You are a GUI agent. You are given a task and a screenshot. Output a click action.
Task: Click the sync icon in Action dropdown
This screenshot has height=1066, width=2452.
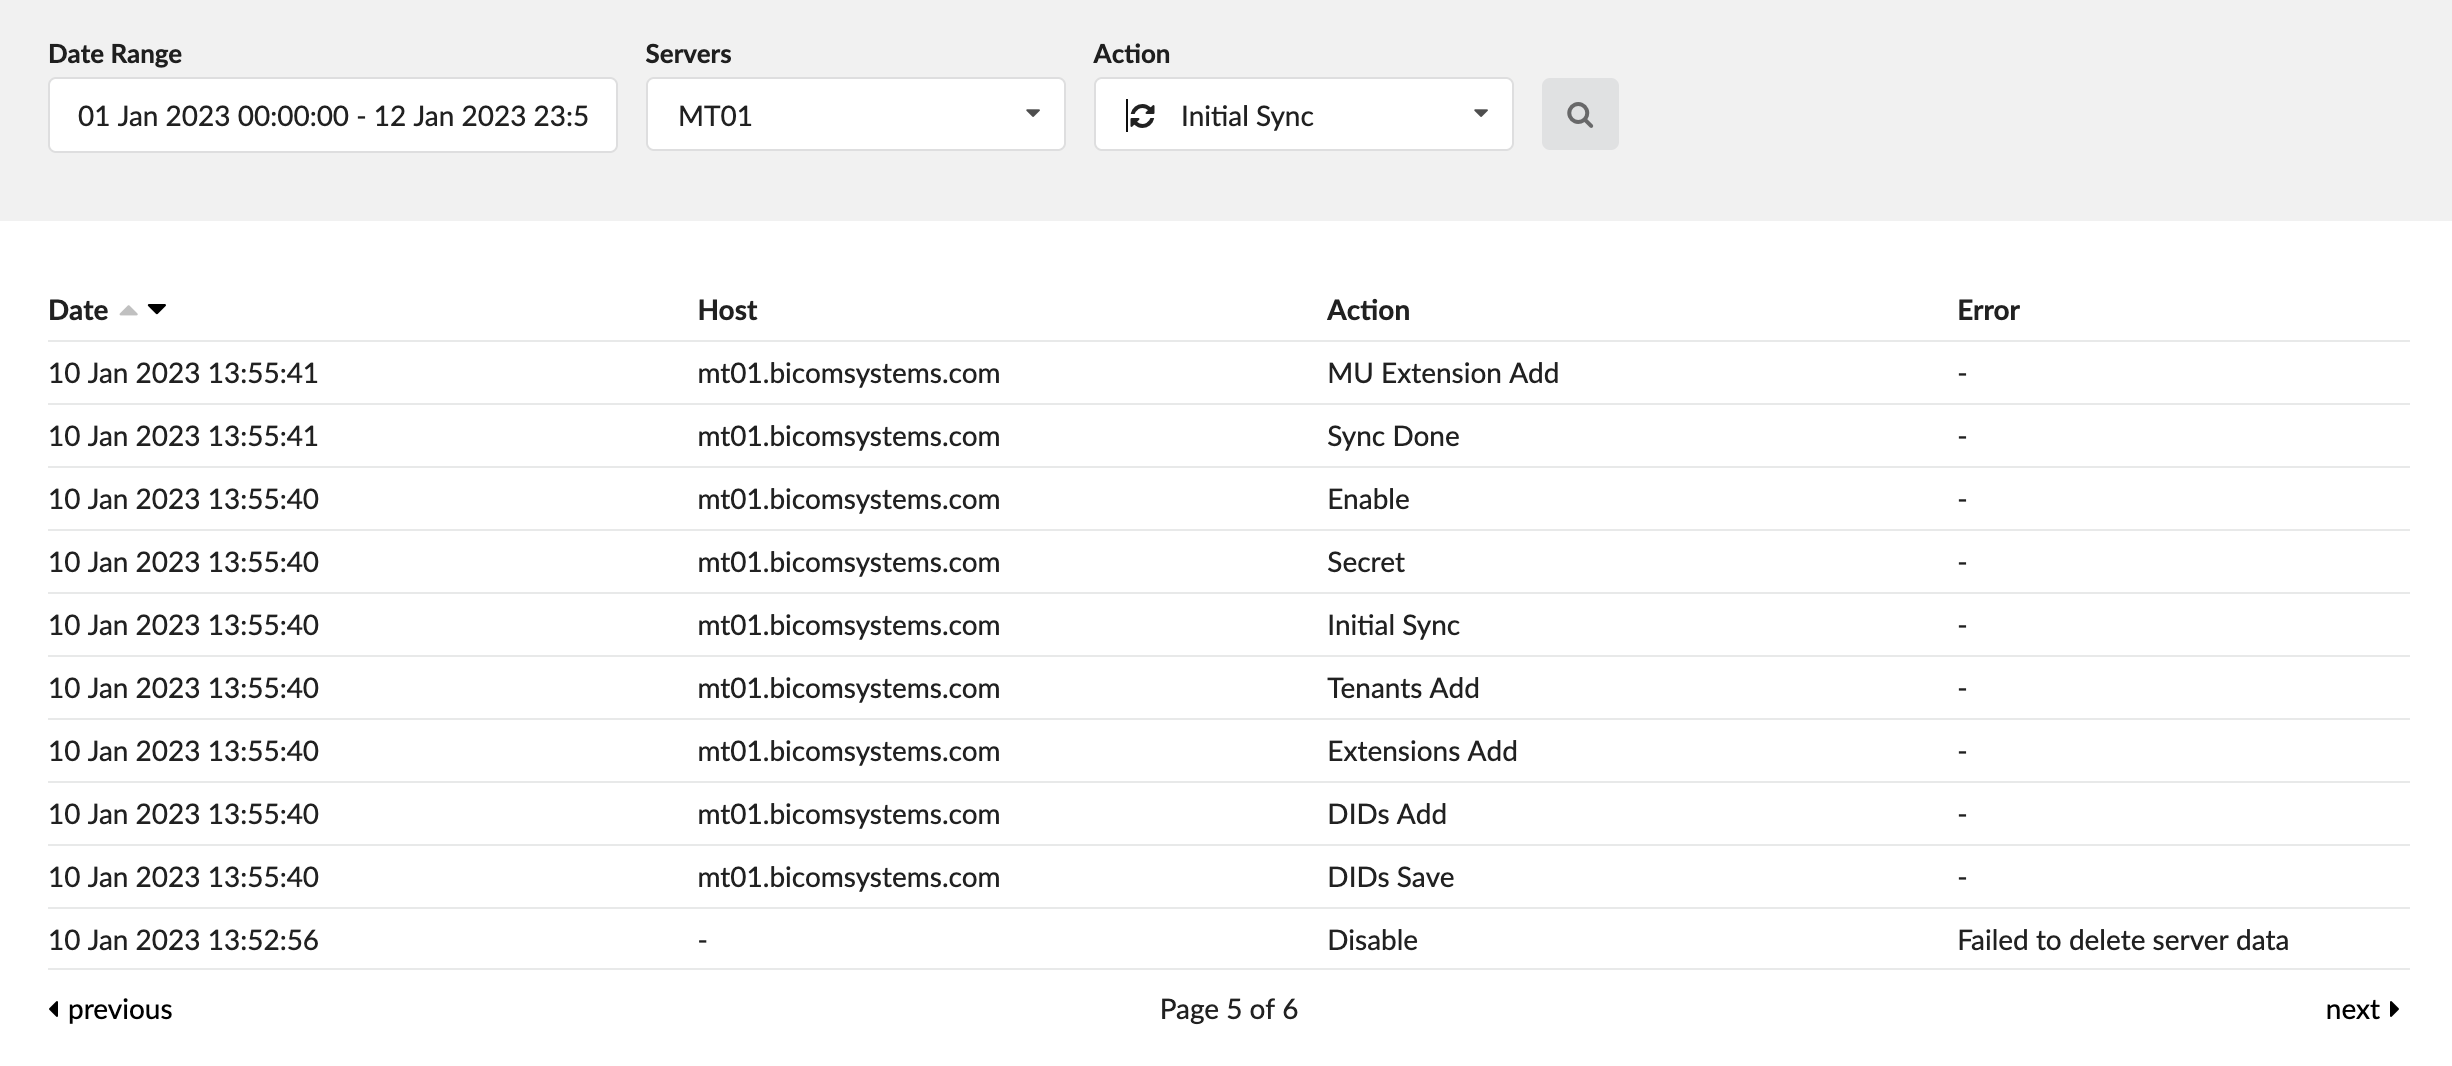1141,116
